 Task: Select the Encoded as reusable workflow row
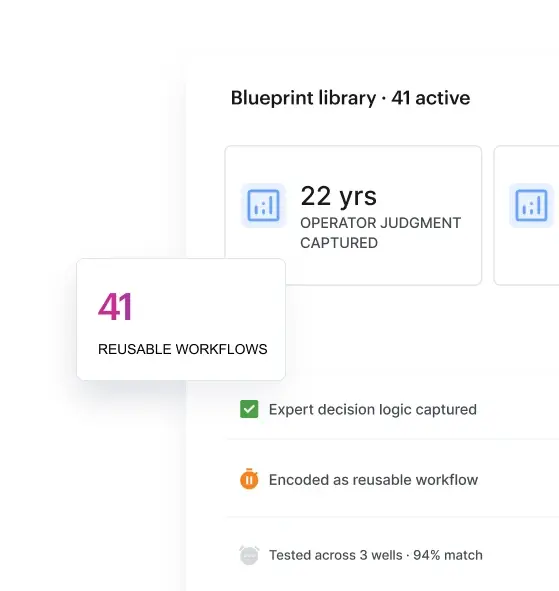[392, 479]
